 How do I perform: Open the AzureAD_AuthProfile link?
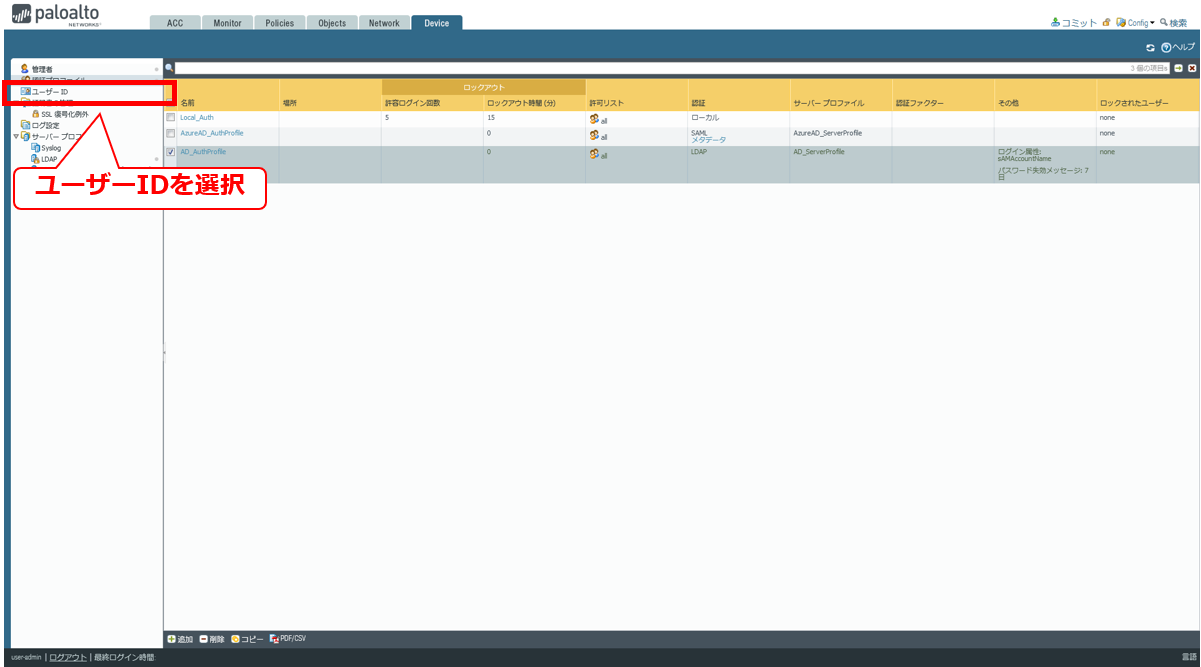pyautogui.click(x=212, y=133)
